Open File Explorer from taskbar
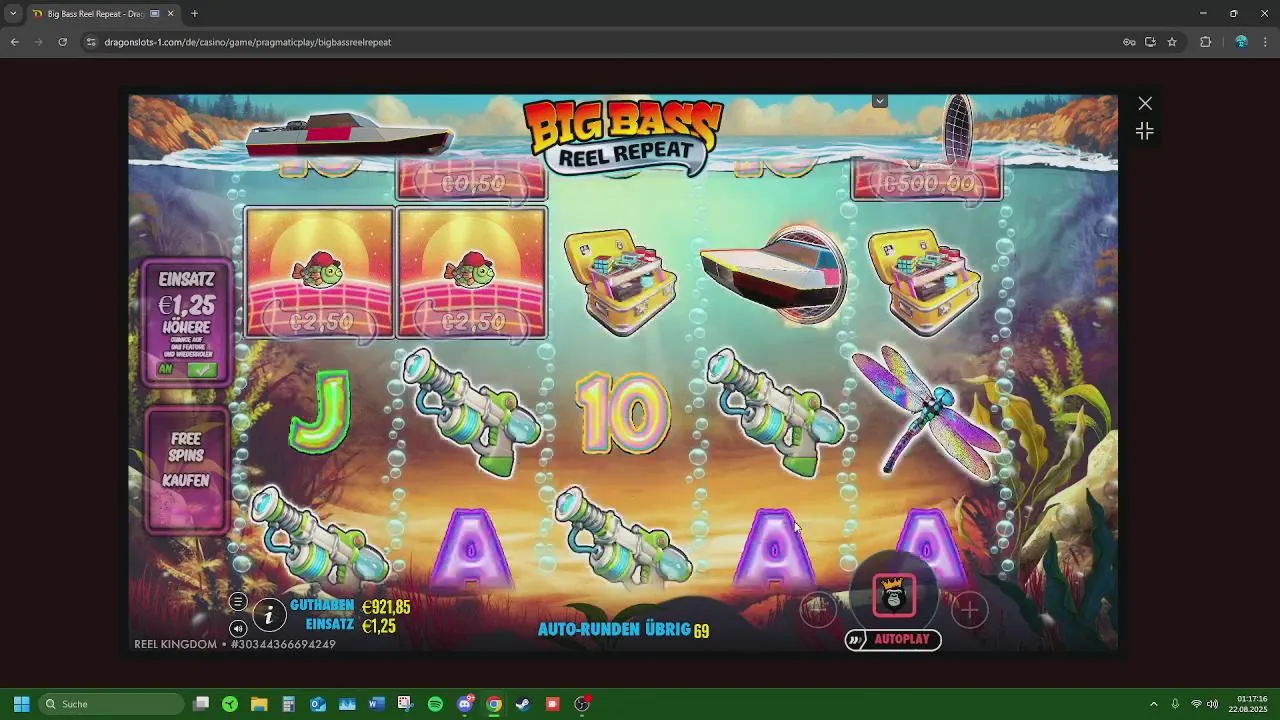This screenshot has height=720, width=1280. click(x=259, y=704)
